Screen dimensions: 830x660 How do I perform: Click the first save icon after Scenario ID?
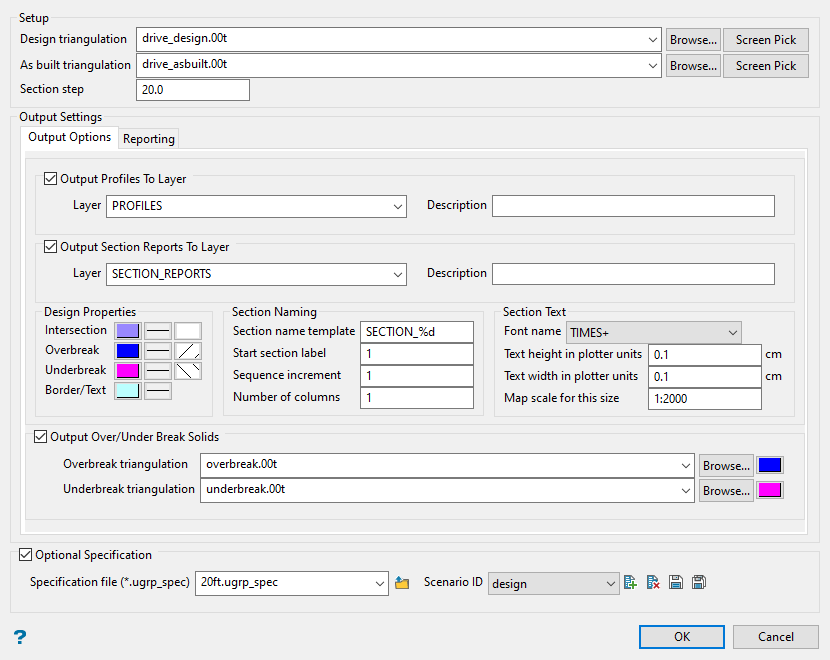pyautogui.click(x=676, y=583)
